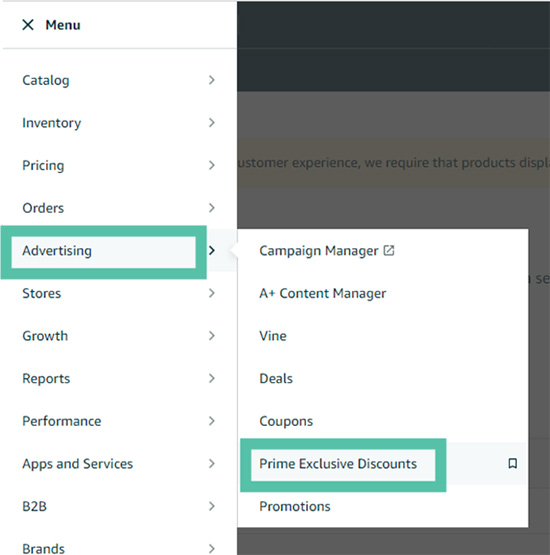Click the chevron next to Growth

coord(212,336)
